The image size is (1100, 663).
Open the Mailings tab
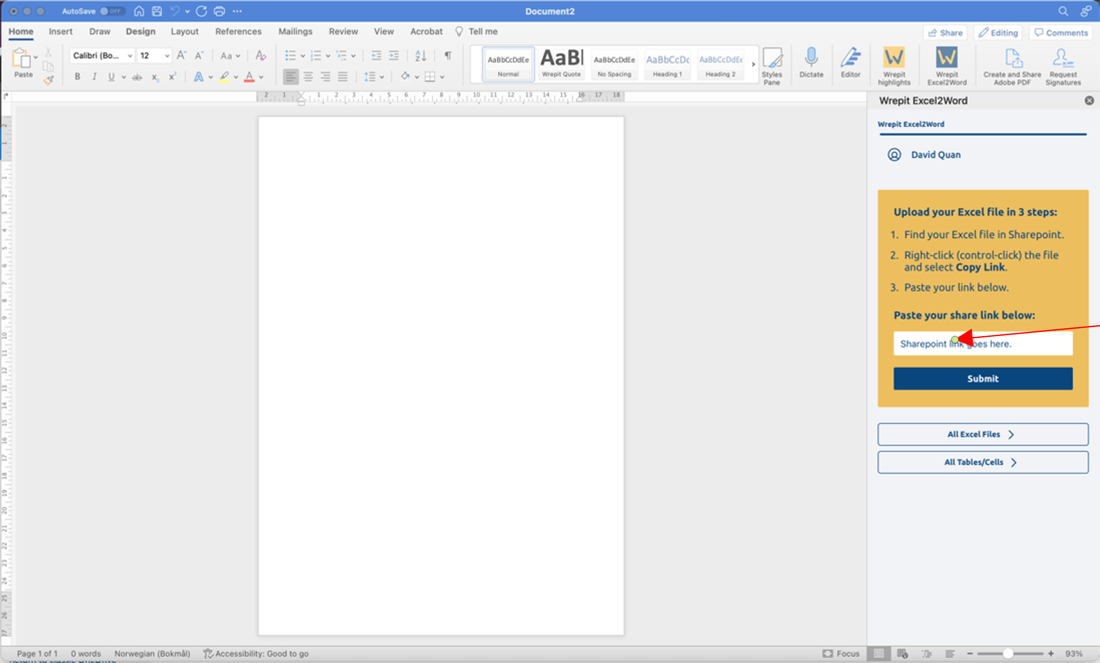point(295,32)
